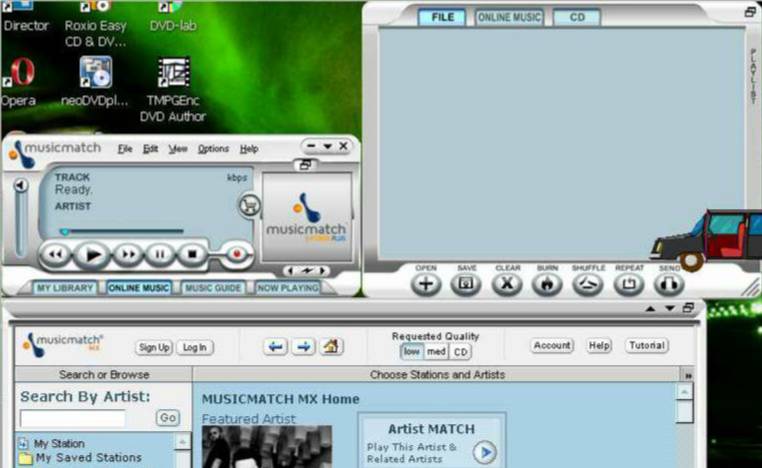Pause the current track
Screen dimensions: 762x468
[x=160, y=254]
